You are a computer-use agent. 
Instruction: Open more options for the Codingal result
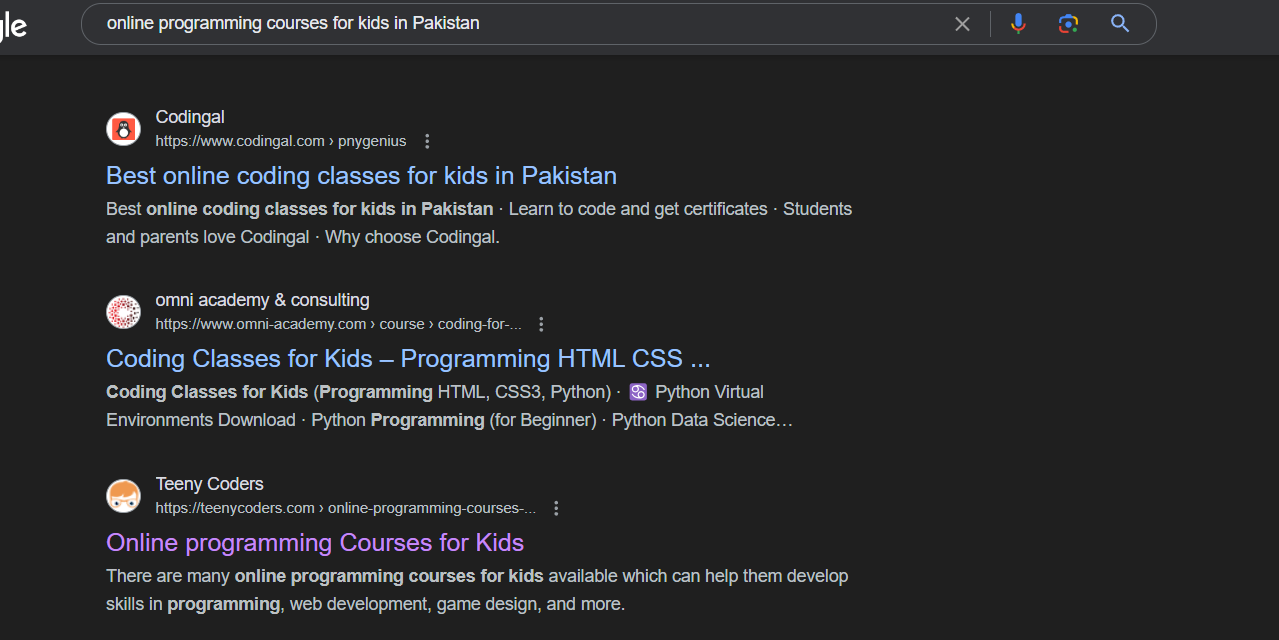[x=427, y=141]
